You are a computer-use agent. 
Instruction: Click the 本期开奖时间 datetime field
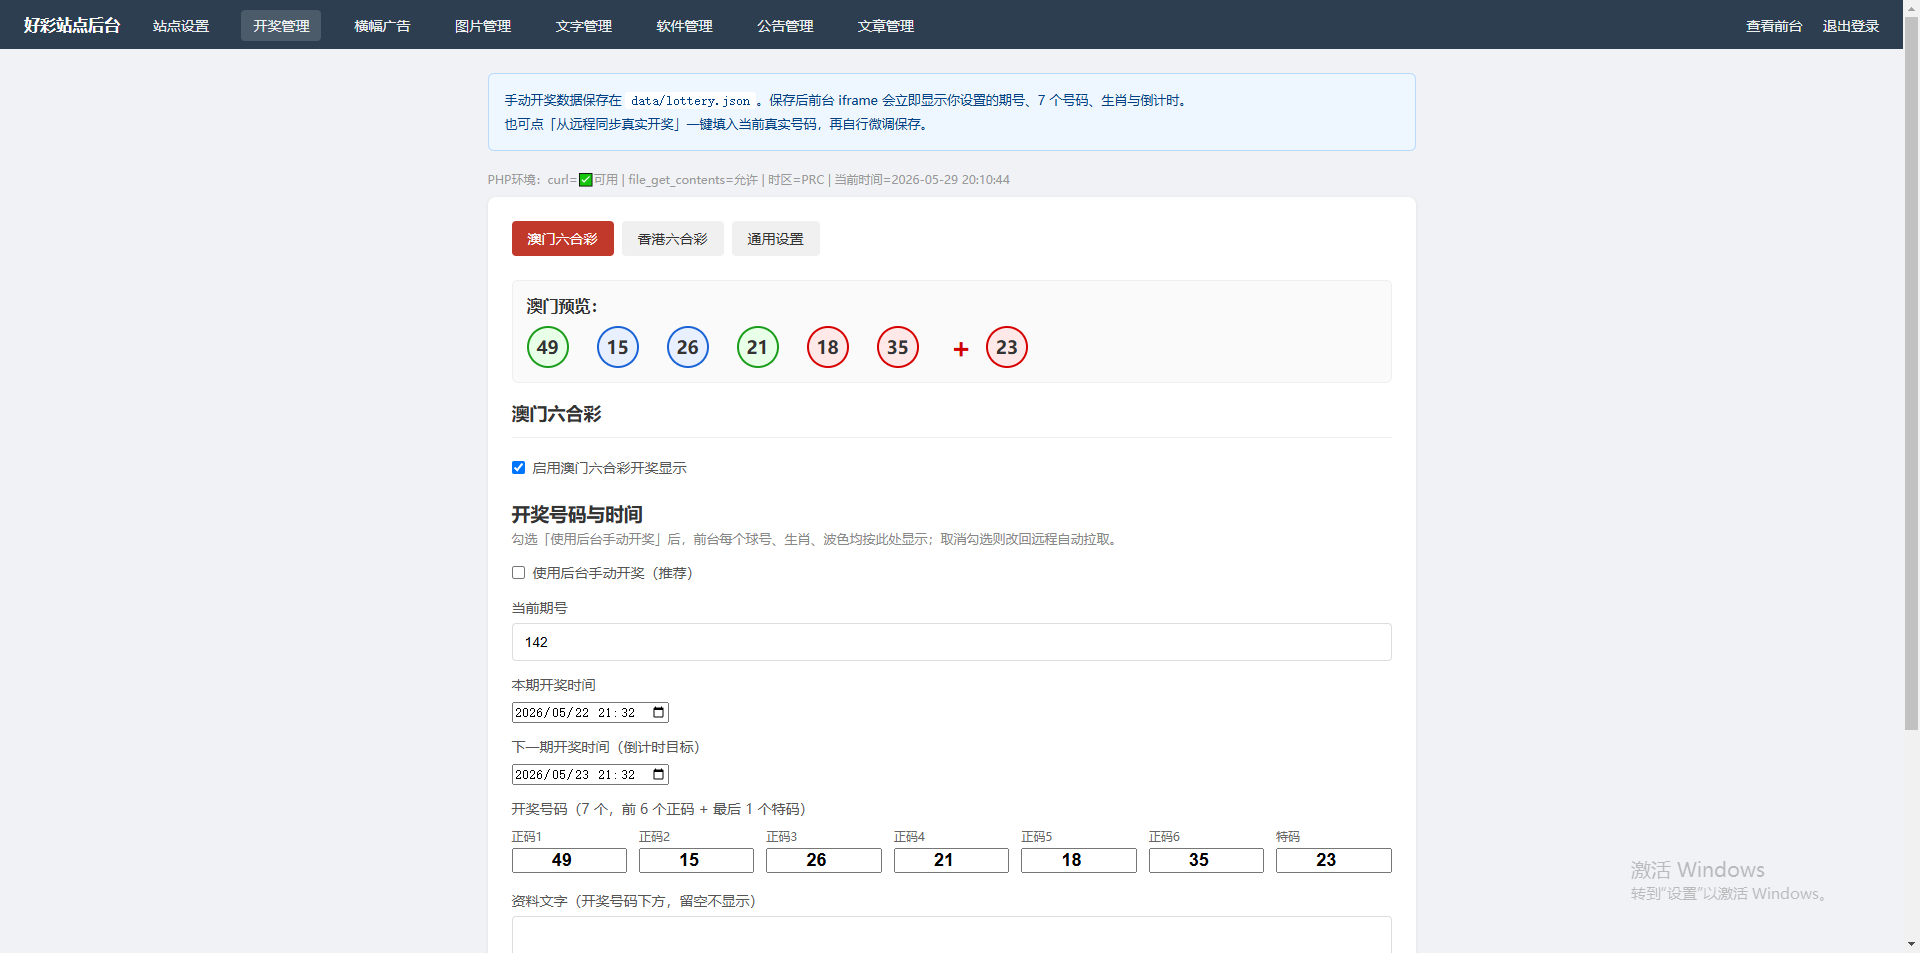(x=590, y=713)
